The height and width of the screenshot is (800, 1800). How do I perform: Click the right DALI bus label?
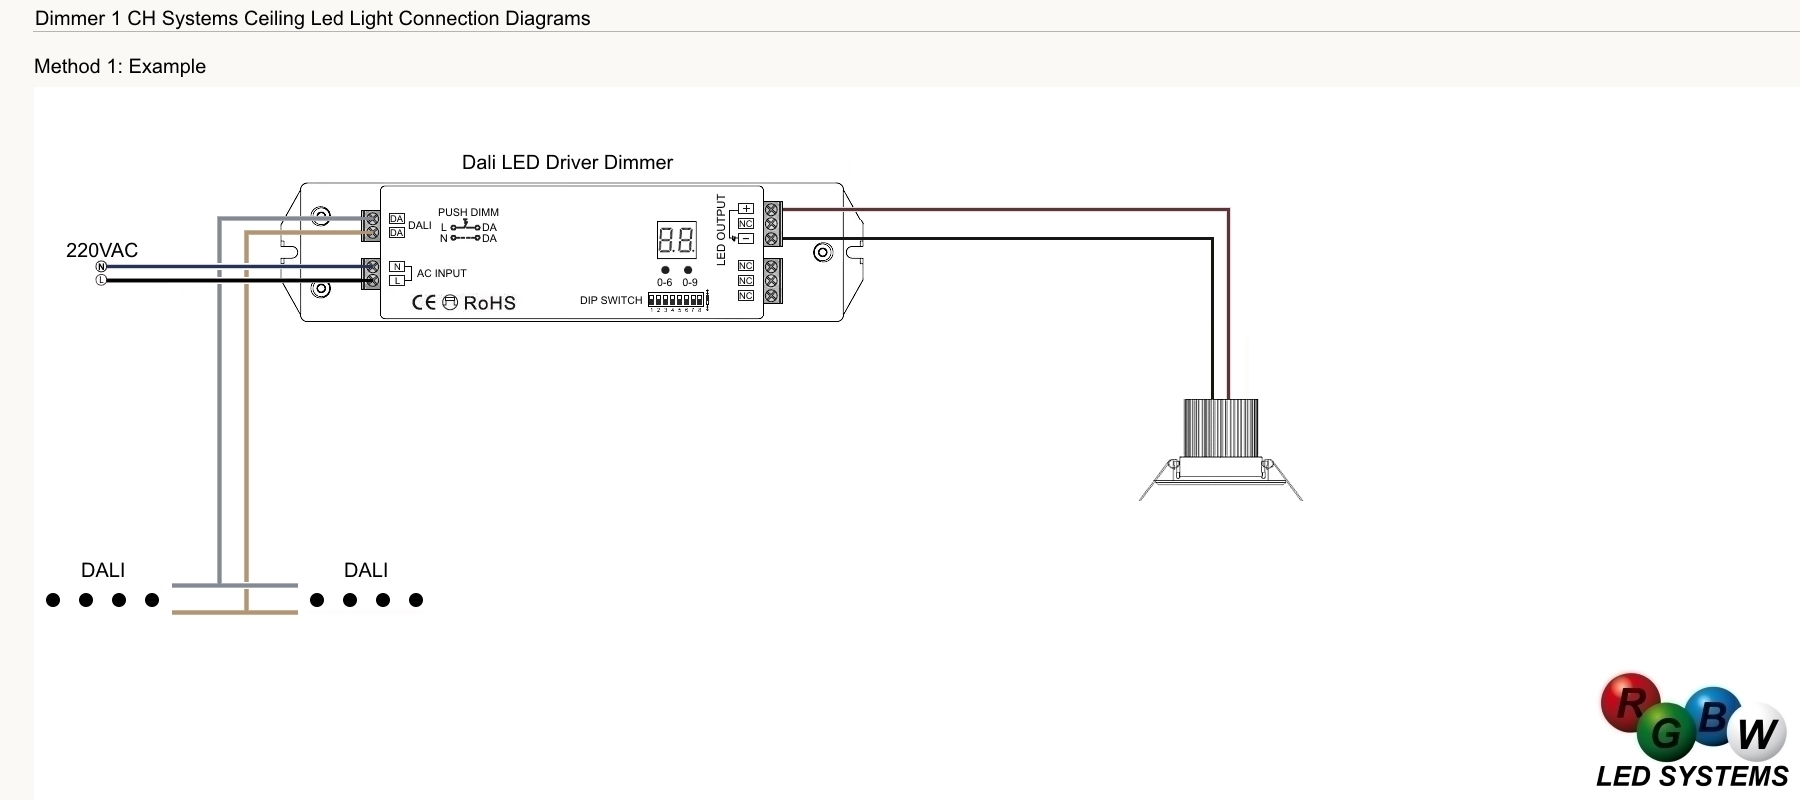coord(366,570)
